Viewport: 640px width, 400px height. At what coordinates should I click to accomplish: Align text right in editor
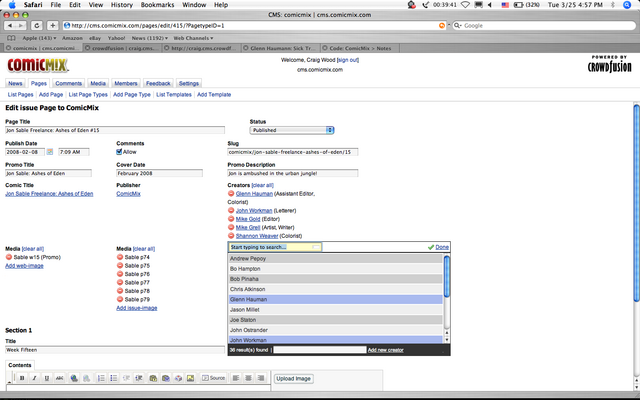point(261,378)
